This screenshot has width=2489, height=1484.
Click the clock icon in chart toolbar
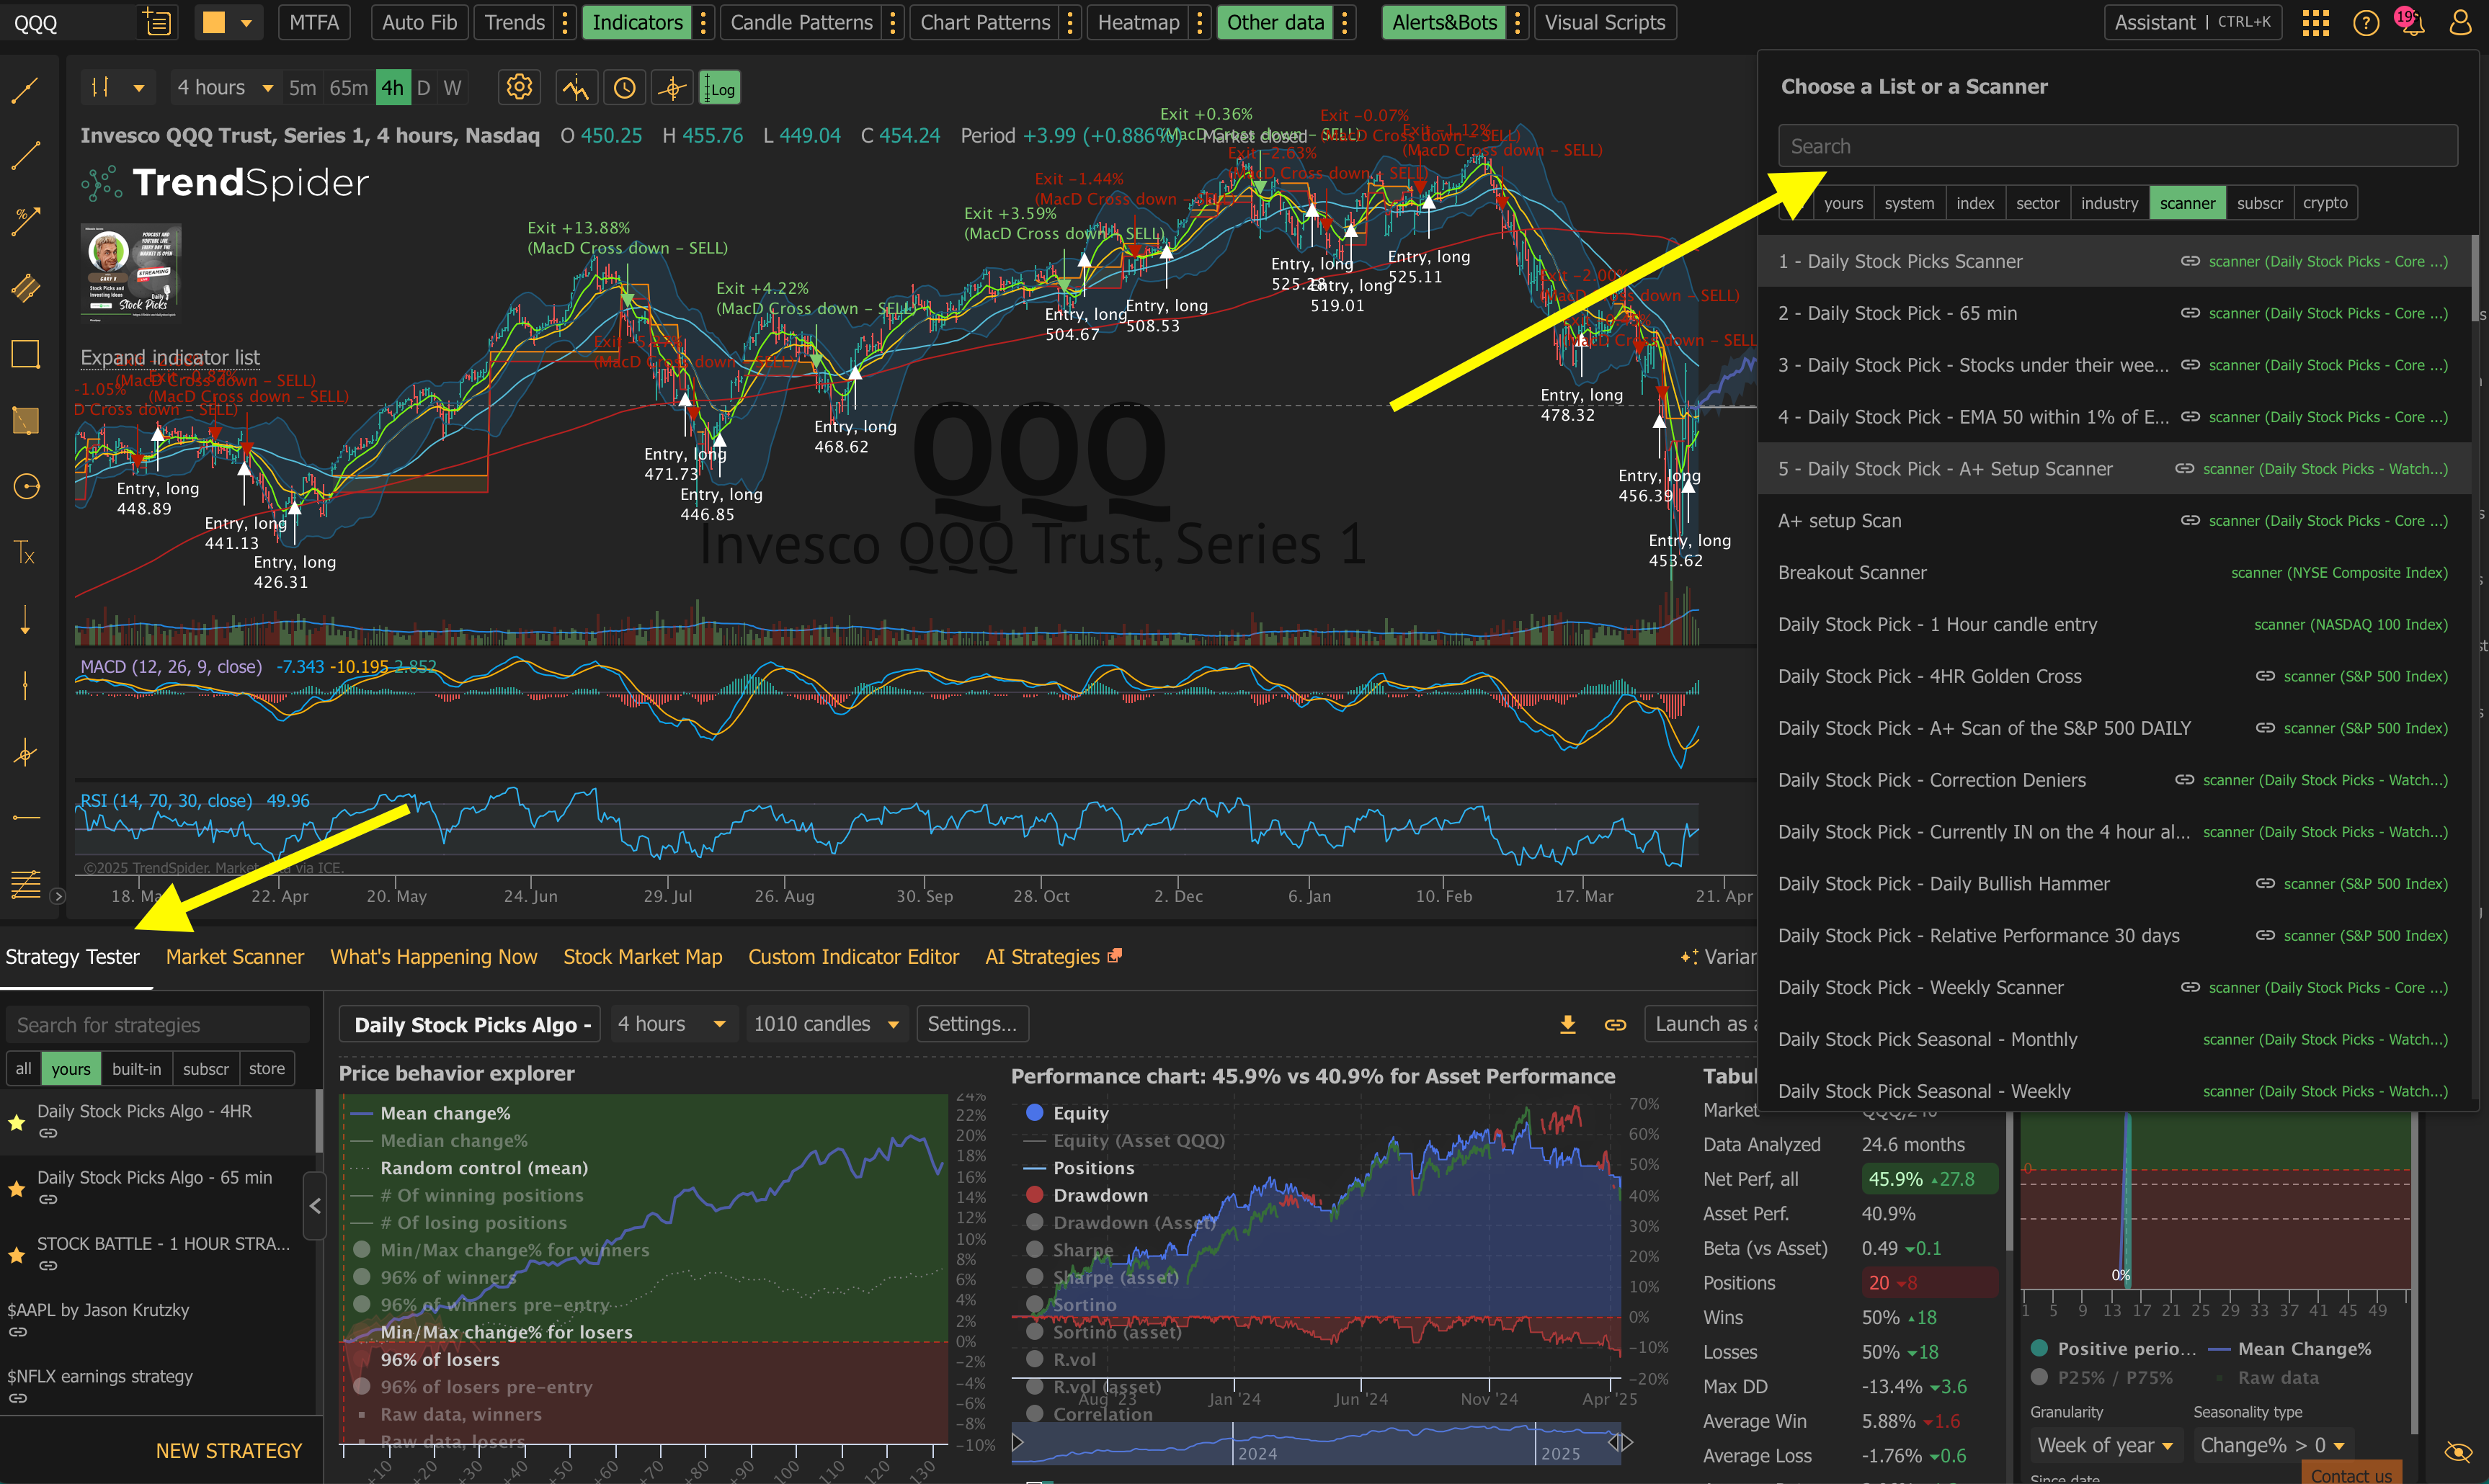click(624, 88)
